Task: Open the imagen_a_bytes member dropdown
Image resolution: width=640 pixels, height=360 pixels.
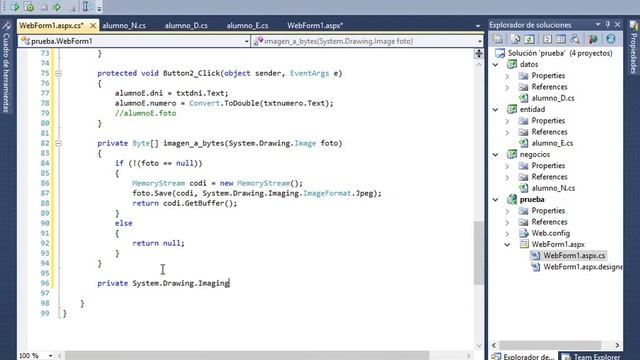Action: pyautogui.click(x=480, y=41)
